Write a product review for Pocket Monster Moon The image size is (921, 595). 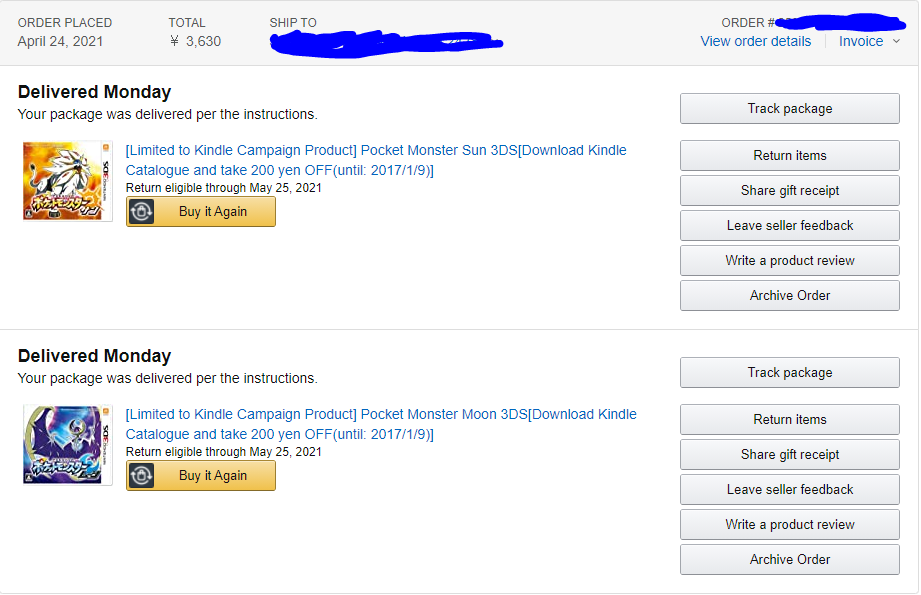click(789, 525)
